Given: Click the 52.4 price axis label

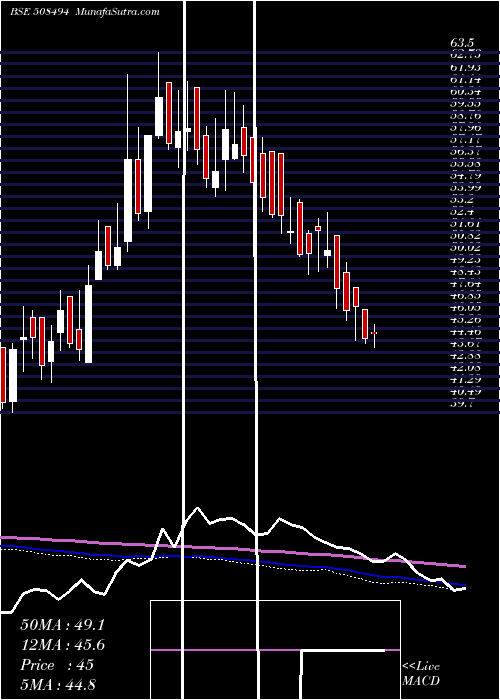Looking at the screenshot, I should point(462,212).
